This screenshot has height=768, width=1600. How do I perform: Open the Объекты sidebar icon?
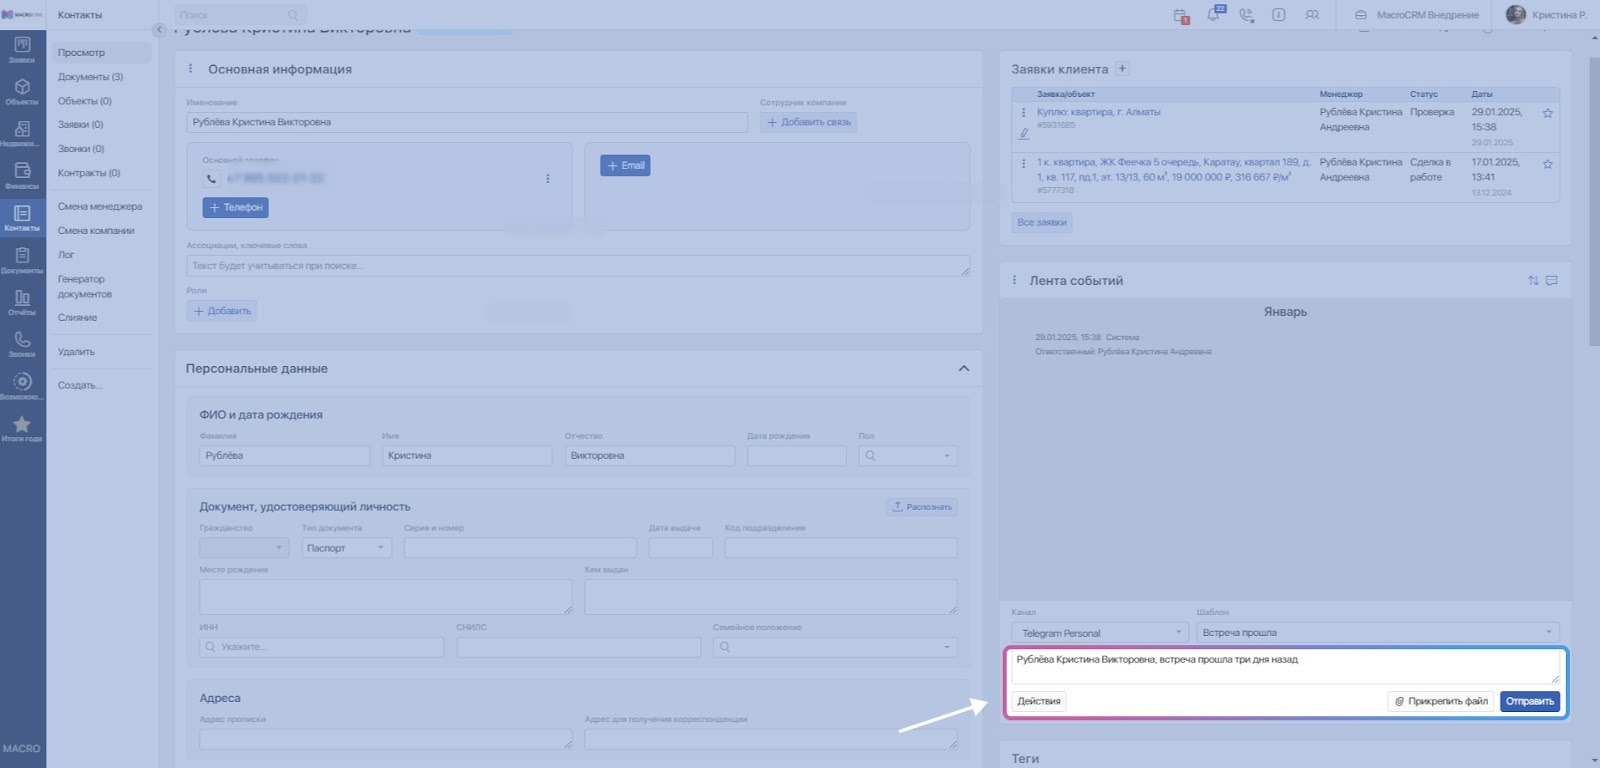(x=22, y=91)
